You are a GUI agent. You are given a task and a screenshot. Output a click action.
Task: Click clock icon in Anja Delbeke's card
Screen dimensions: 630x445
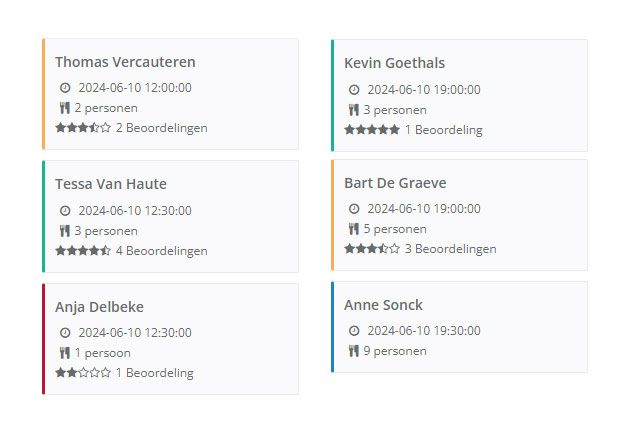click(x=65, y=333)
